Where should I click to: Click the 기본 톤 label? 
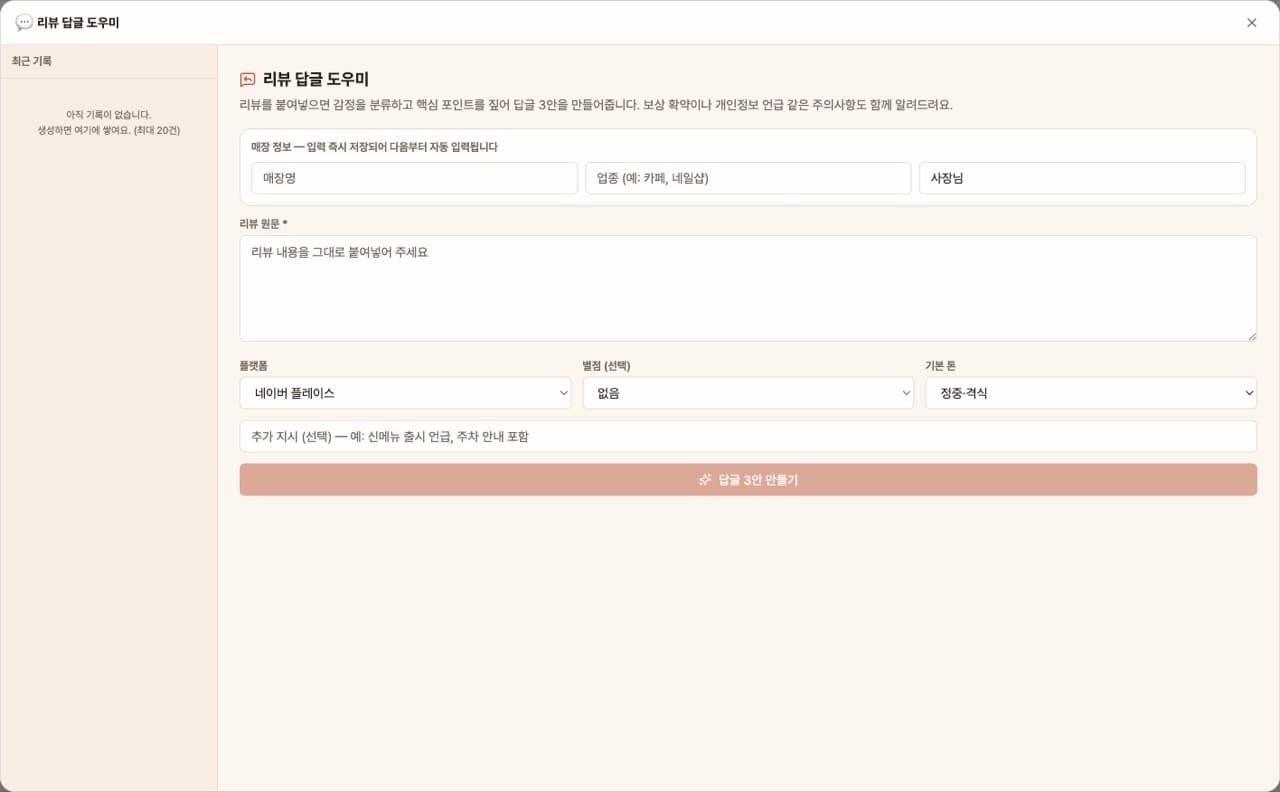tap(941, 366)
